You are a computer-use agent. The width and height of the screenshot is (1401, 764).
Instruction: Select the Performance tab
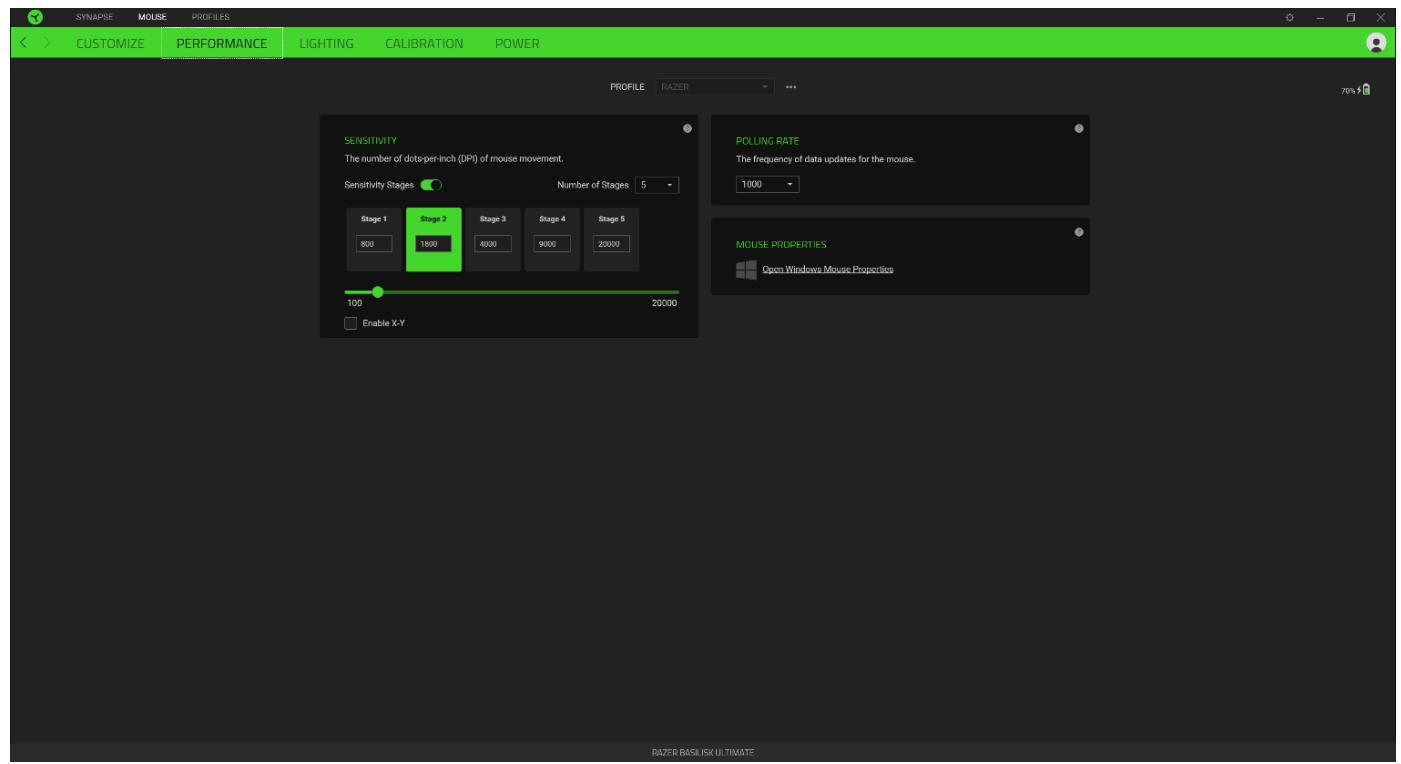click(x=222, y=43)
